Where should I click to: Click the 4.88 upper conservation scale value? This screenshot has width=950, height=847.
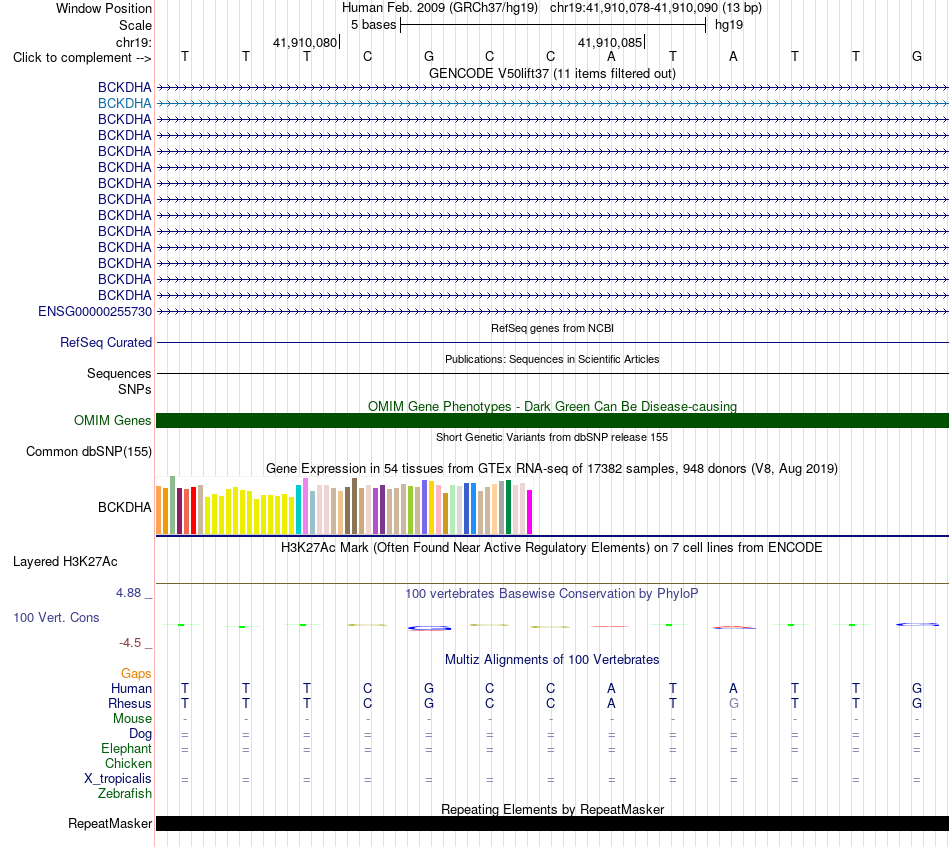click(x=128, y=593)
